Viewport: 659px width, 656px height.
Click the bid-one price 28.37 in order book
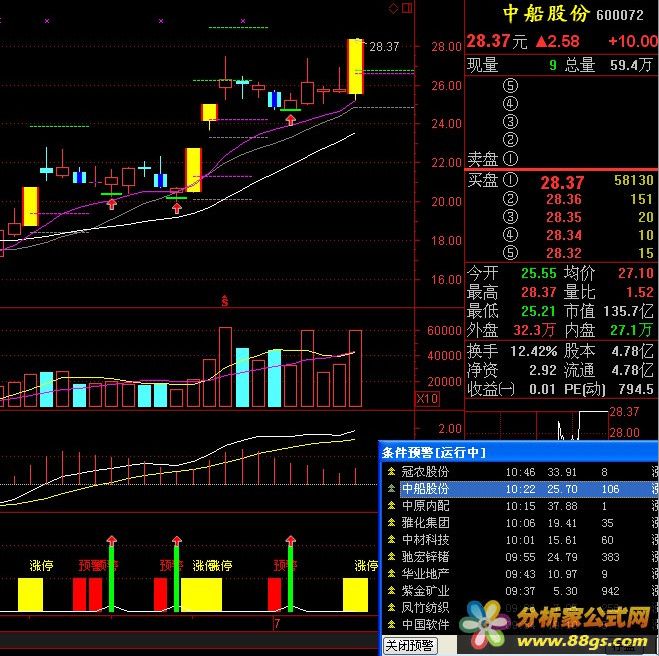(562, 183)
